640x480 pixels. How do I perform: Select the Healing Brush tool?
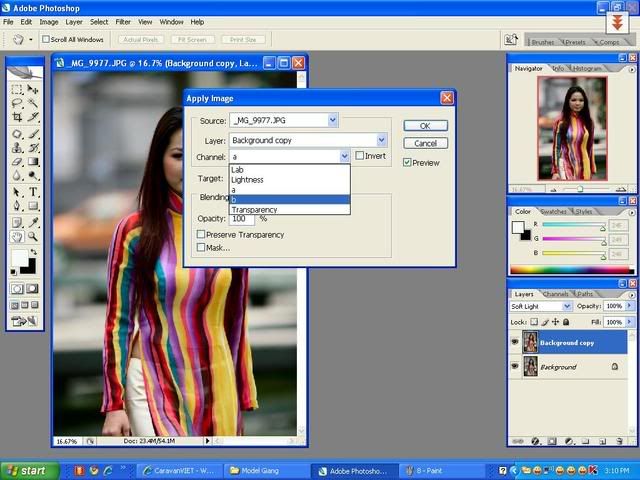tap(17, 134)
